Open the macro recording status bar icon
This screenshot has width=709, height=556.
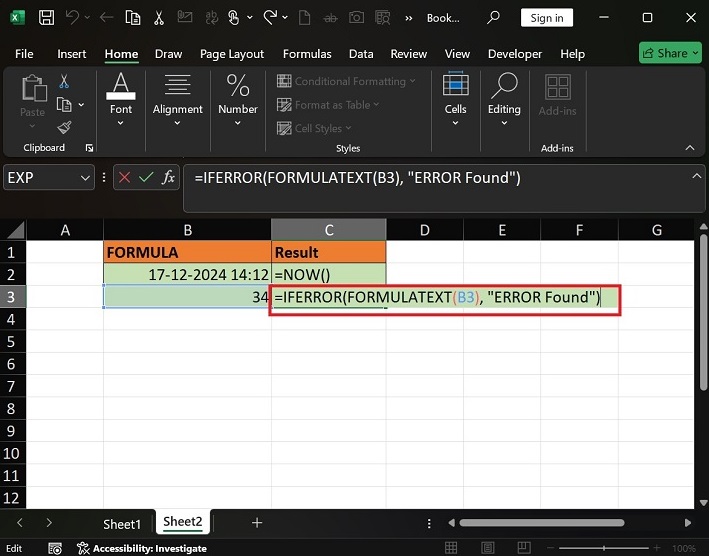tap(56, 548)
